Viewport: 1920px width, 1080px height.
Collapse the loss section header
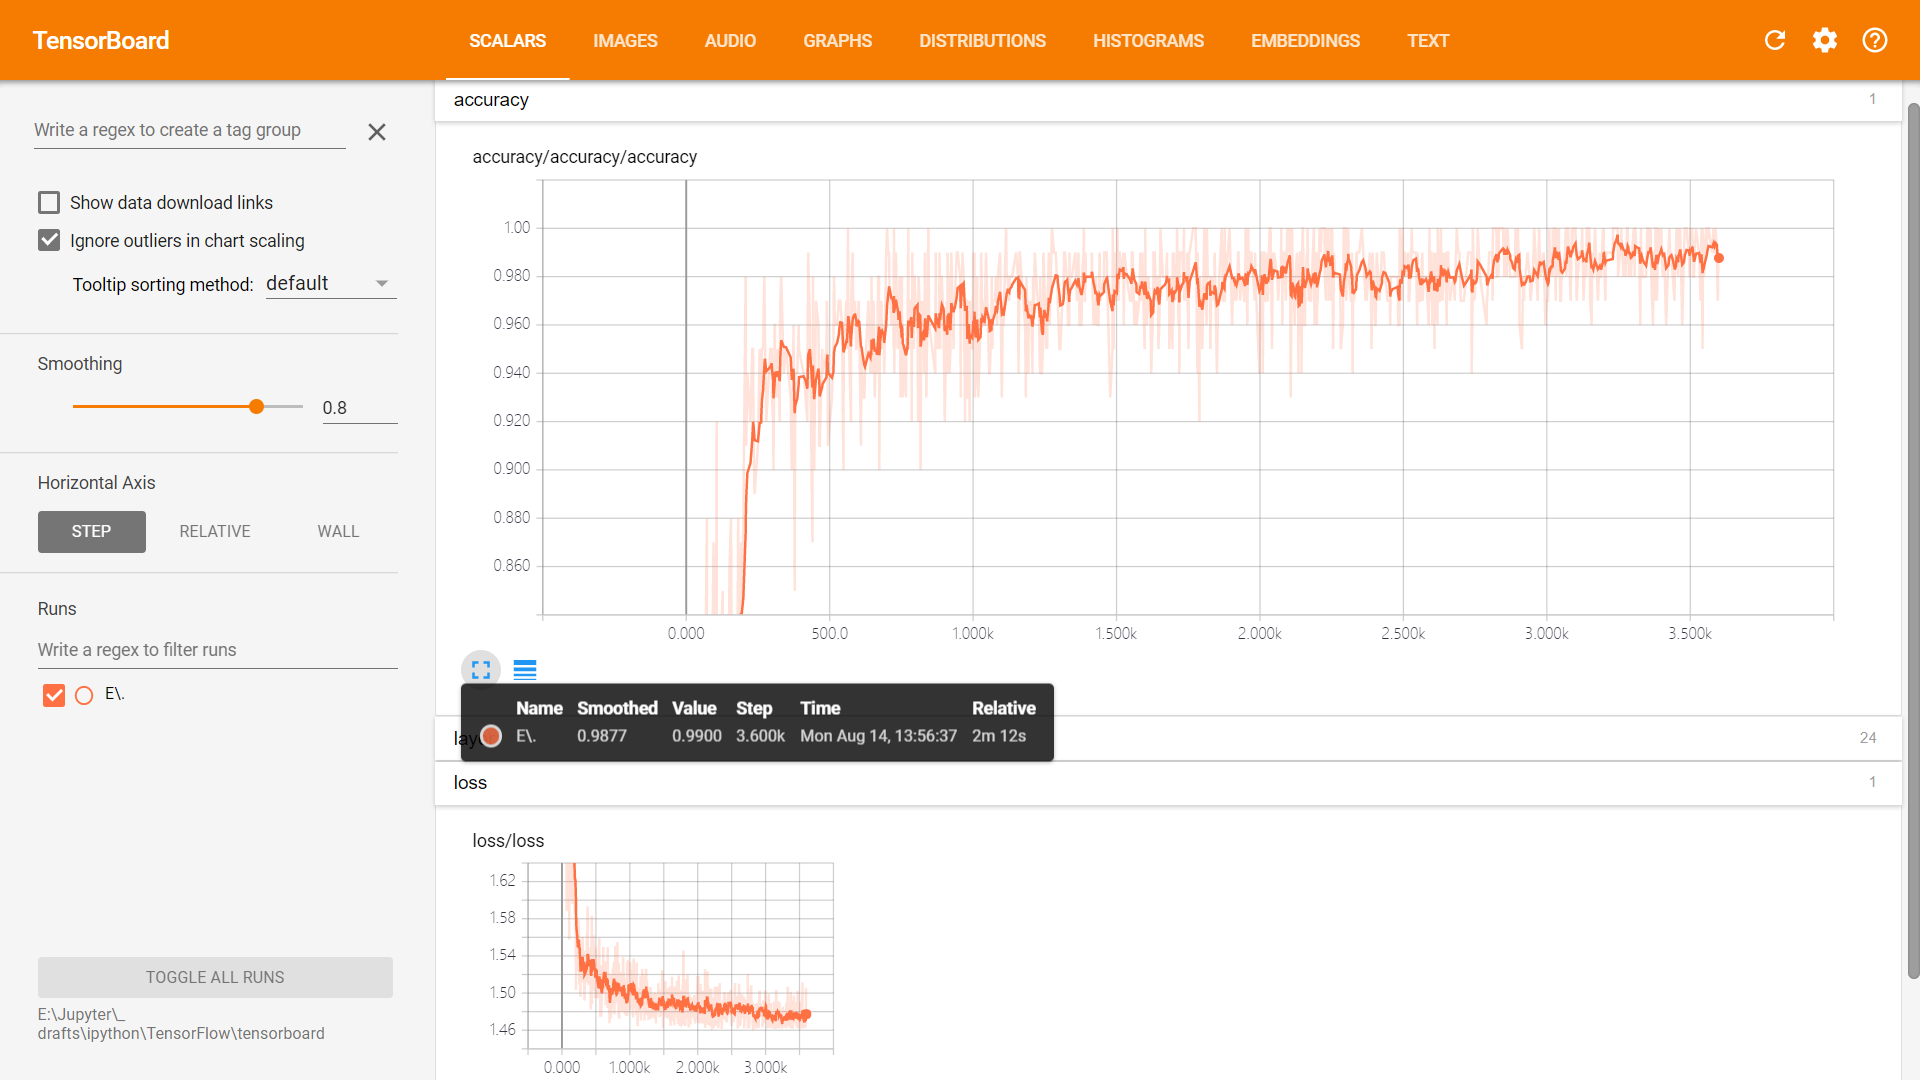[x=470, y=783]
